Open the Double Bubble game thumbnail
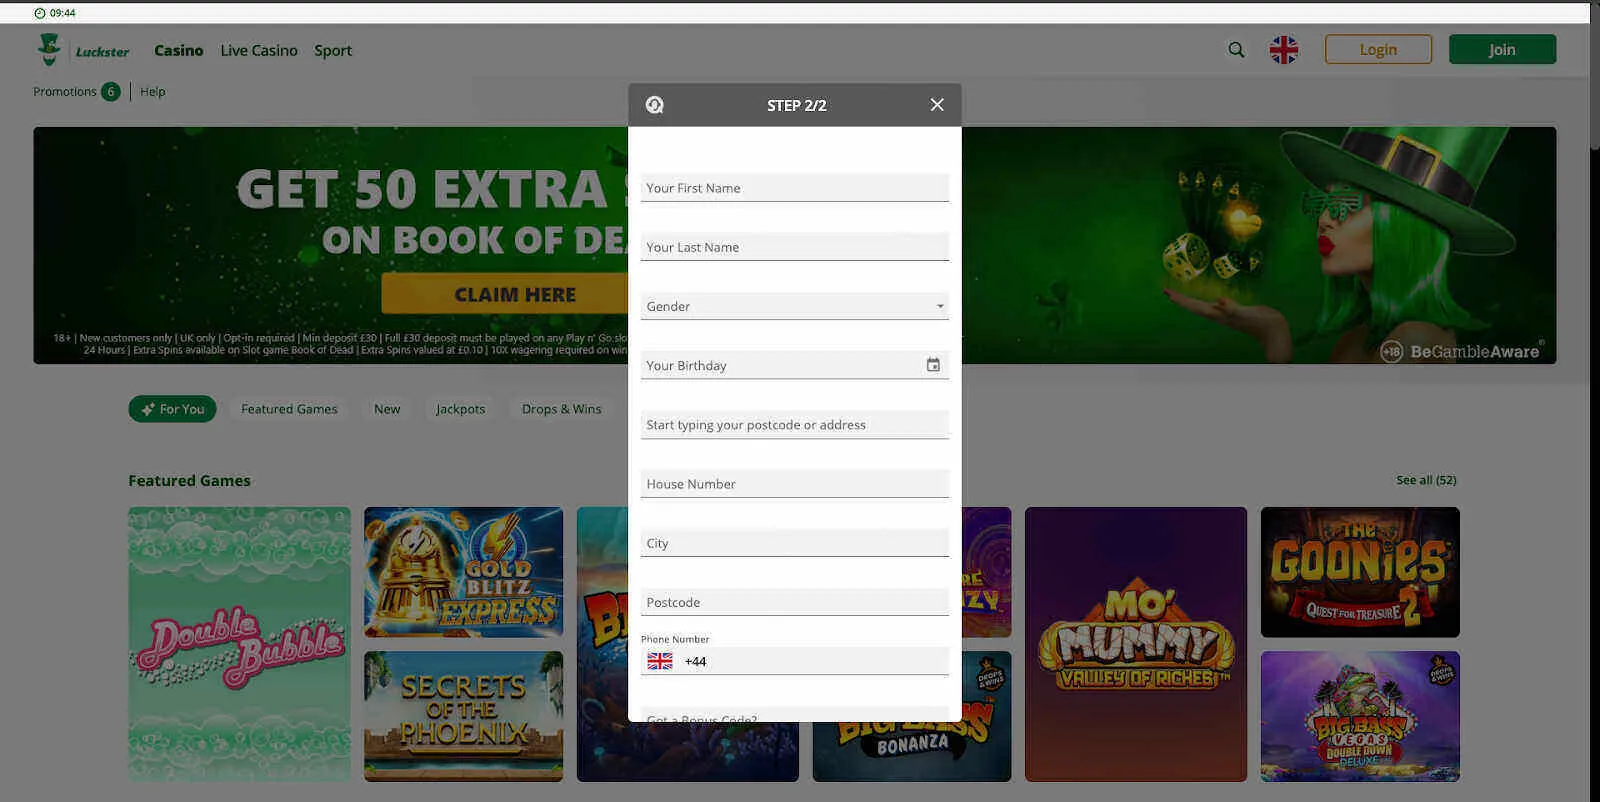The image size is (1600, 802). click(x=239, y=644)
